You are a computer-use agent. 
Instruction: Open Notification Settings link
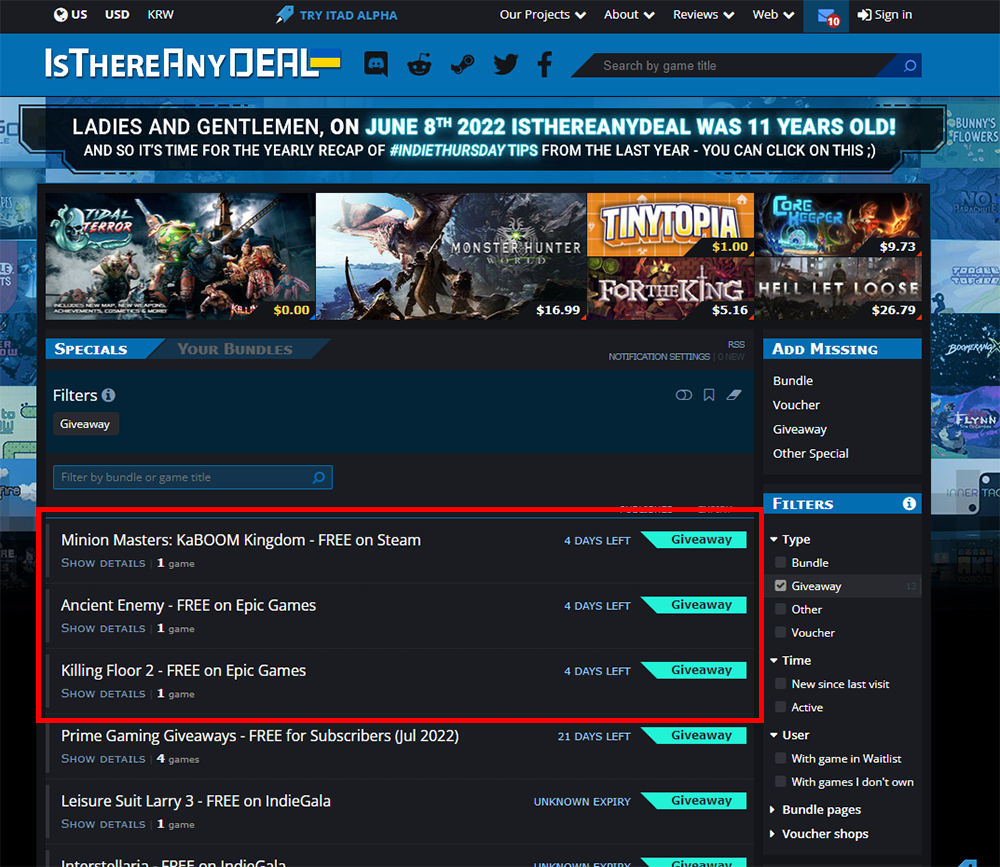tap(659, 357)
